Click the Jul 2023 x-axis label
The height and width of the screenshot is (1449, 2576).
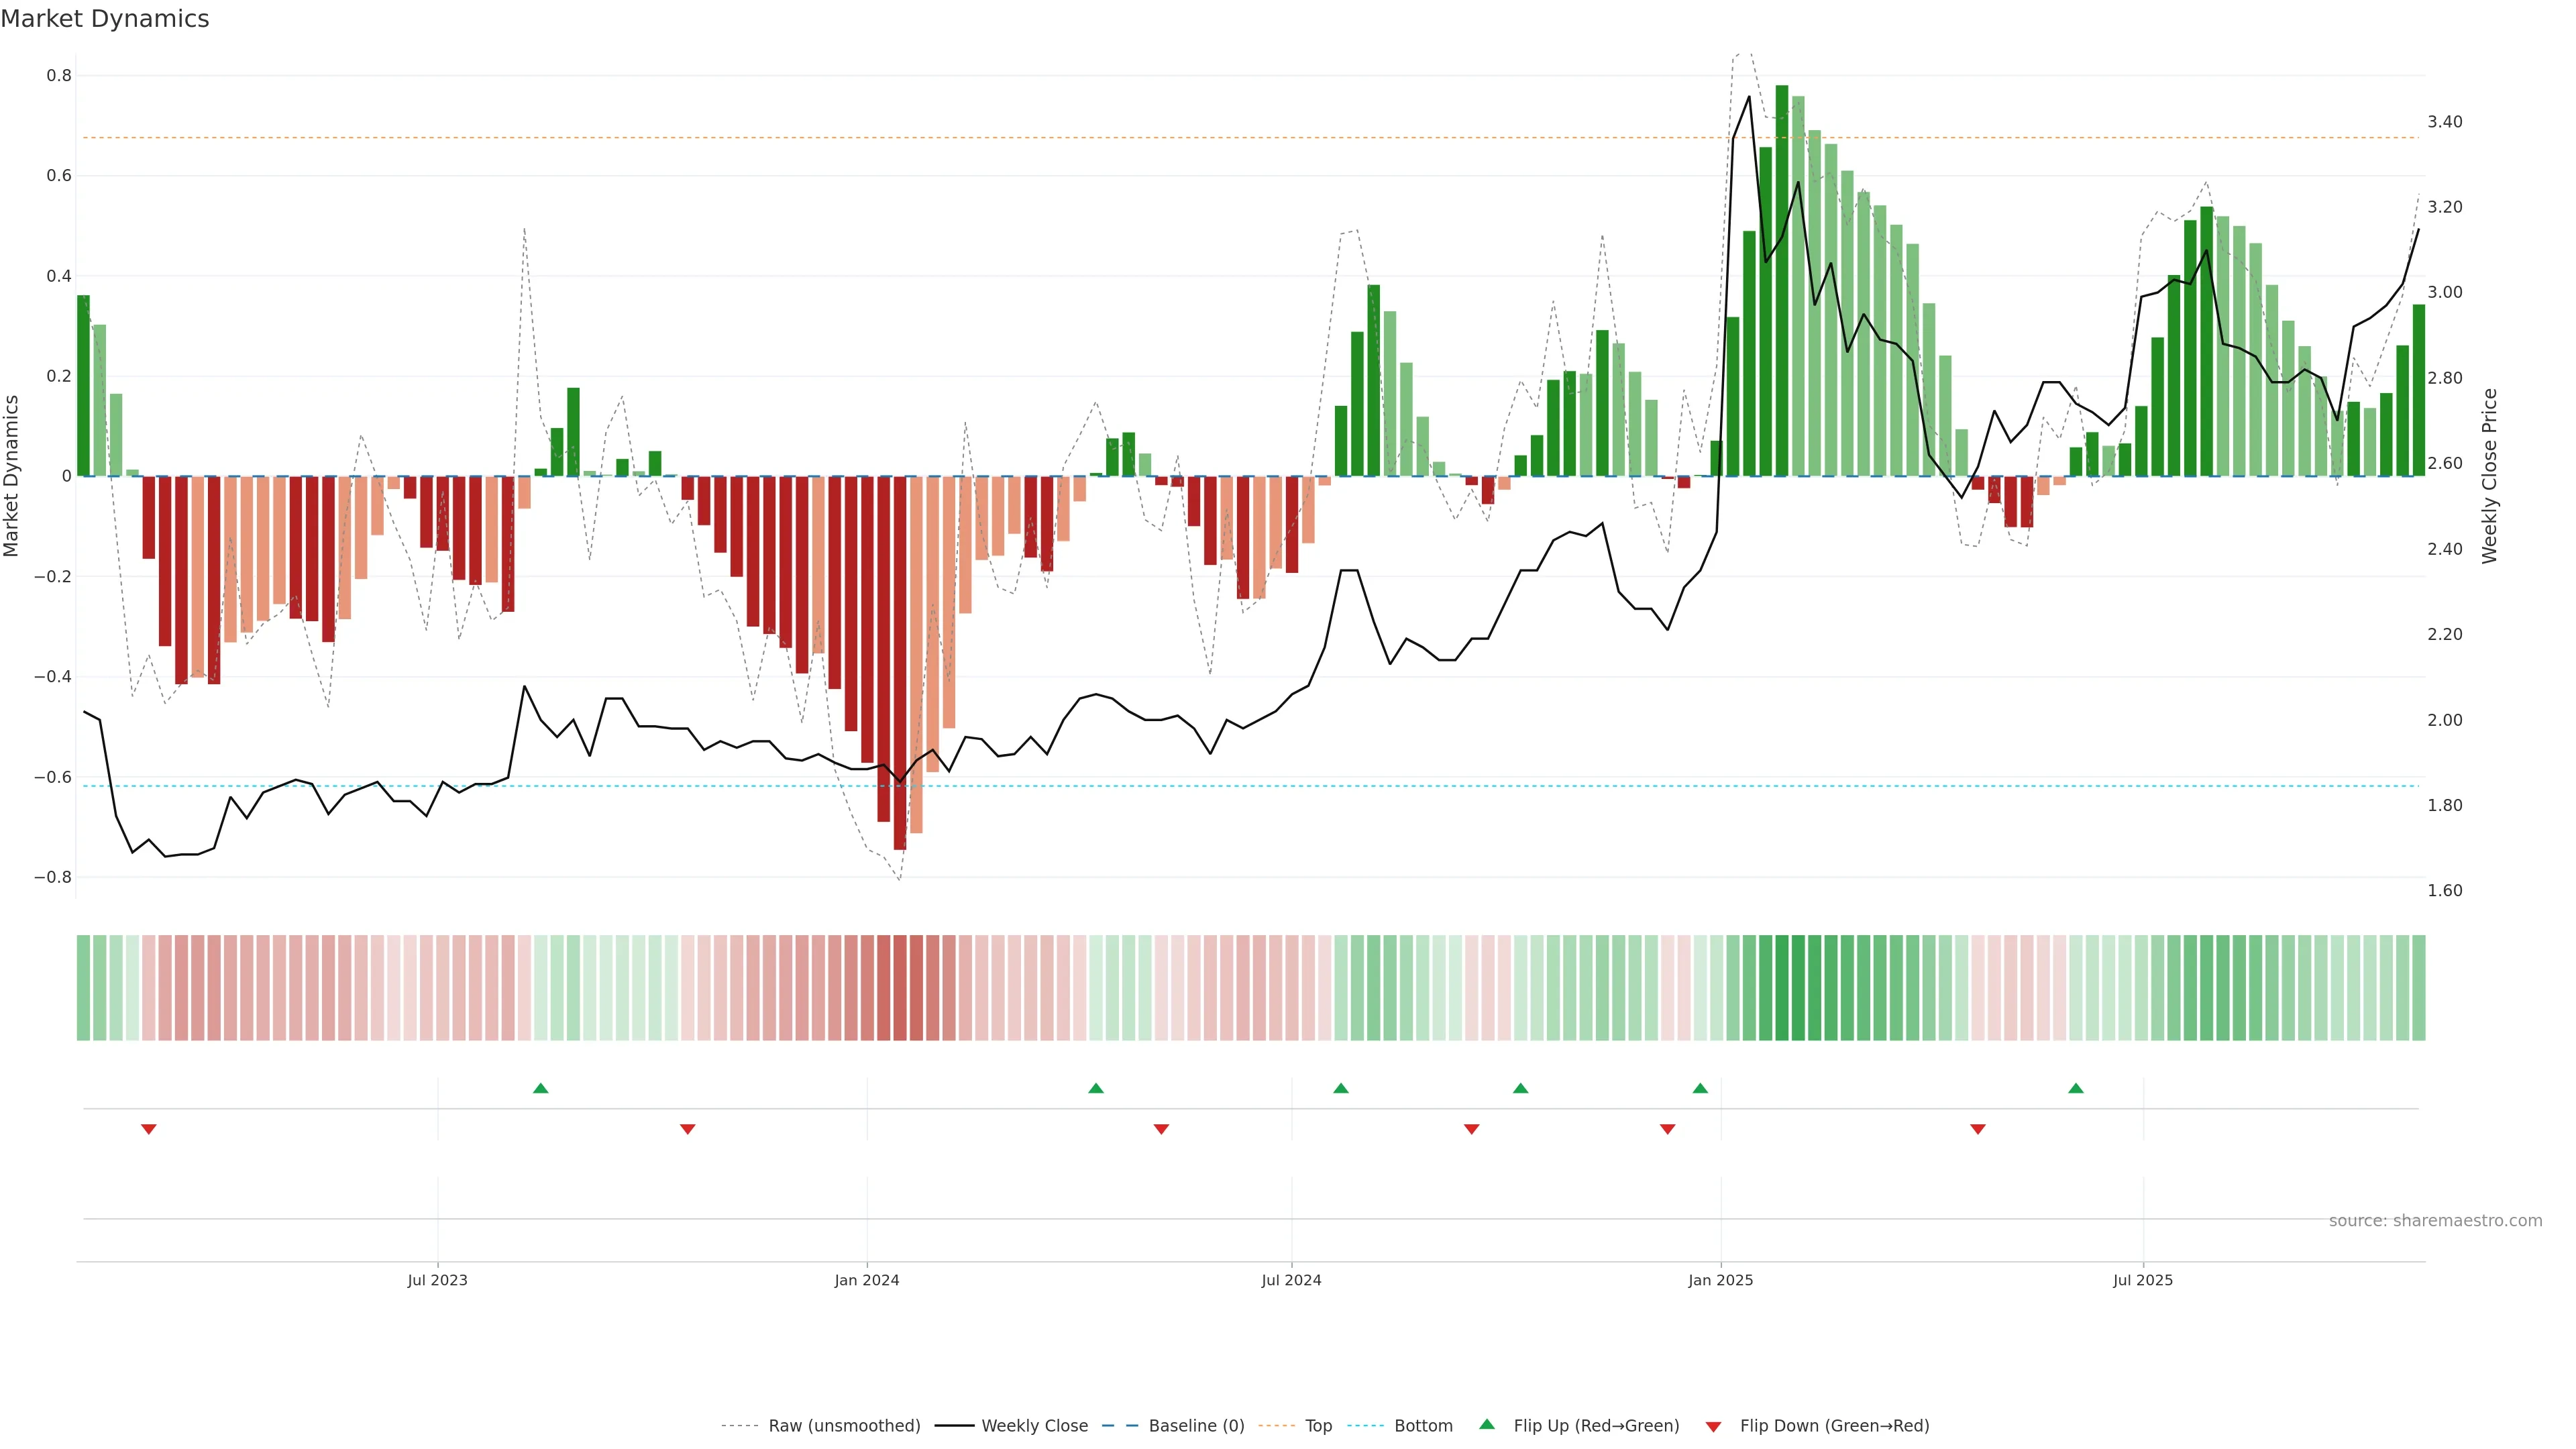pyautogui.click(x=437, y=1280)
